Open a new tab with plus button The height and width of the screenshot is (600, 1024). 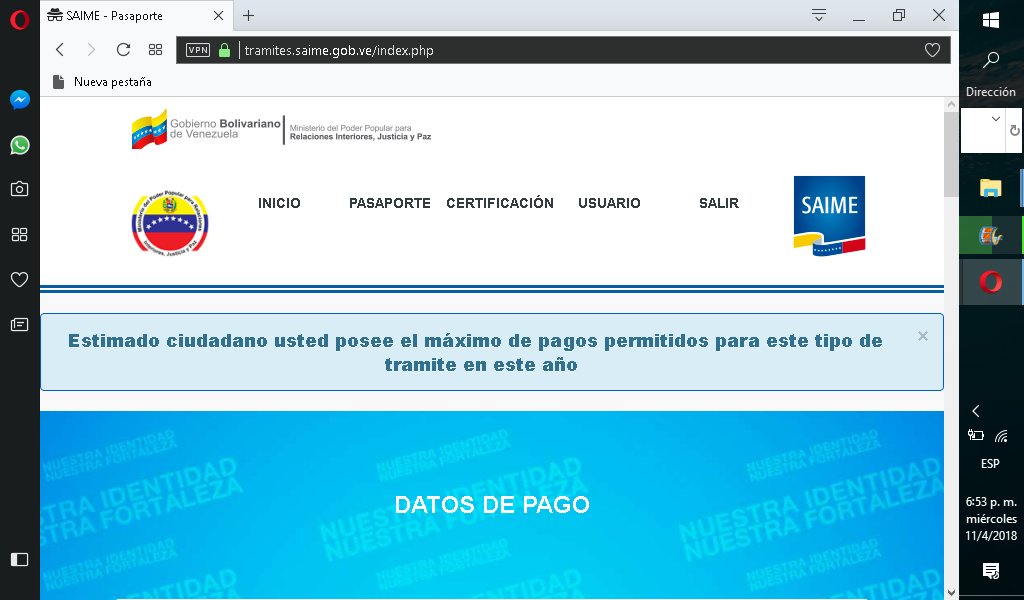pos(248,16)
